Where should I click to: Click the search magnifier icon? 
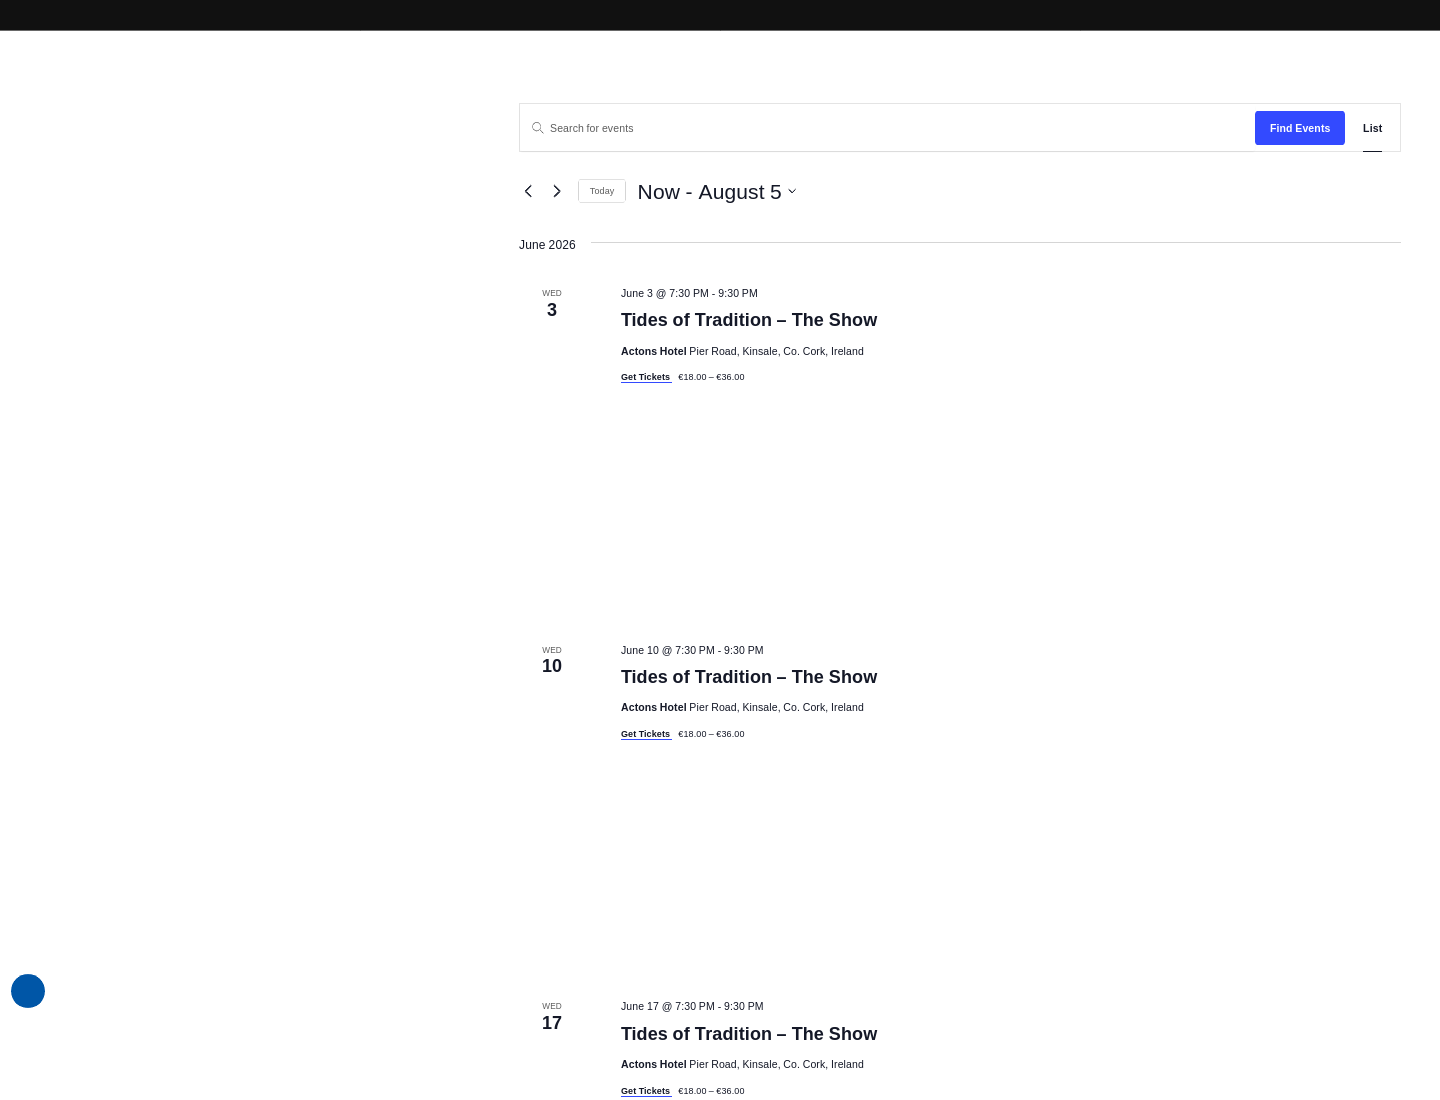[537, 128]
